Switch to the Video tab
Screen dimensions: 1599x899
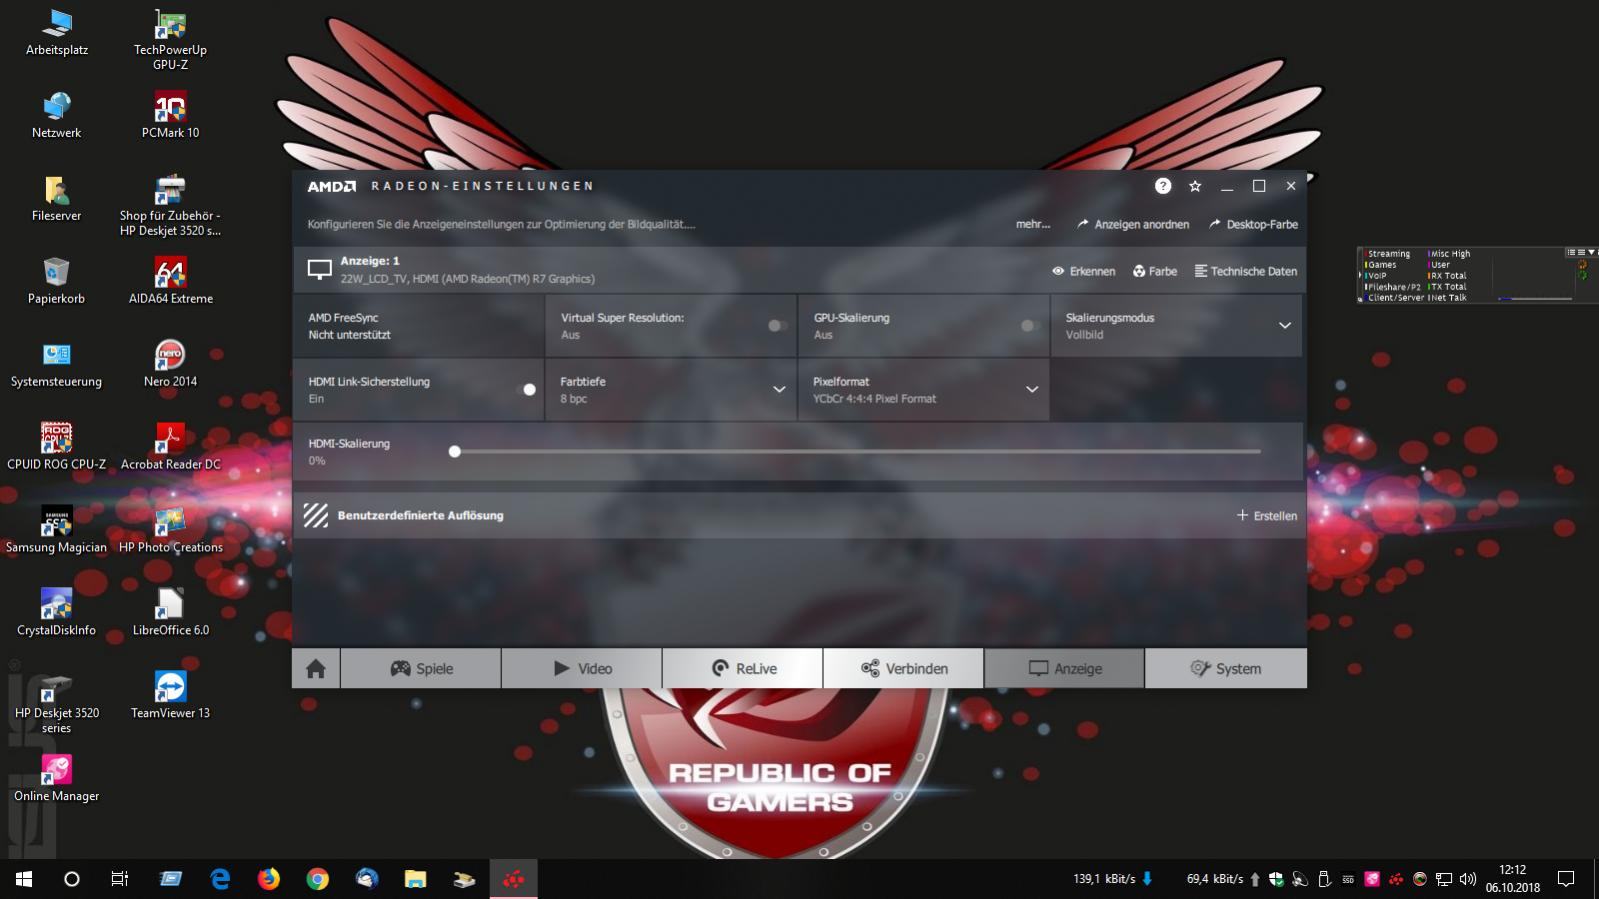click(582, 669)
